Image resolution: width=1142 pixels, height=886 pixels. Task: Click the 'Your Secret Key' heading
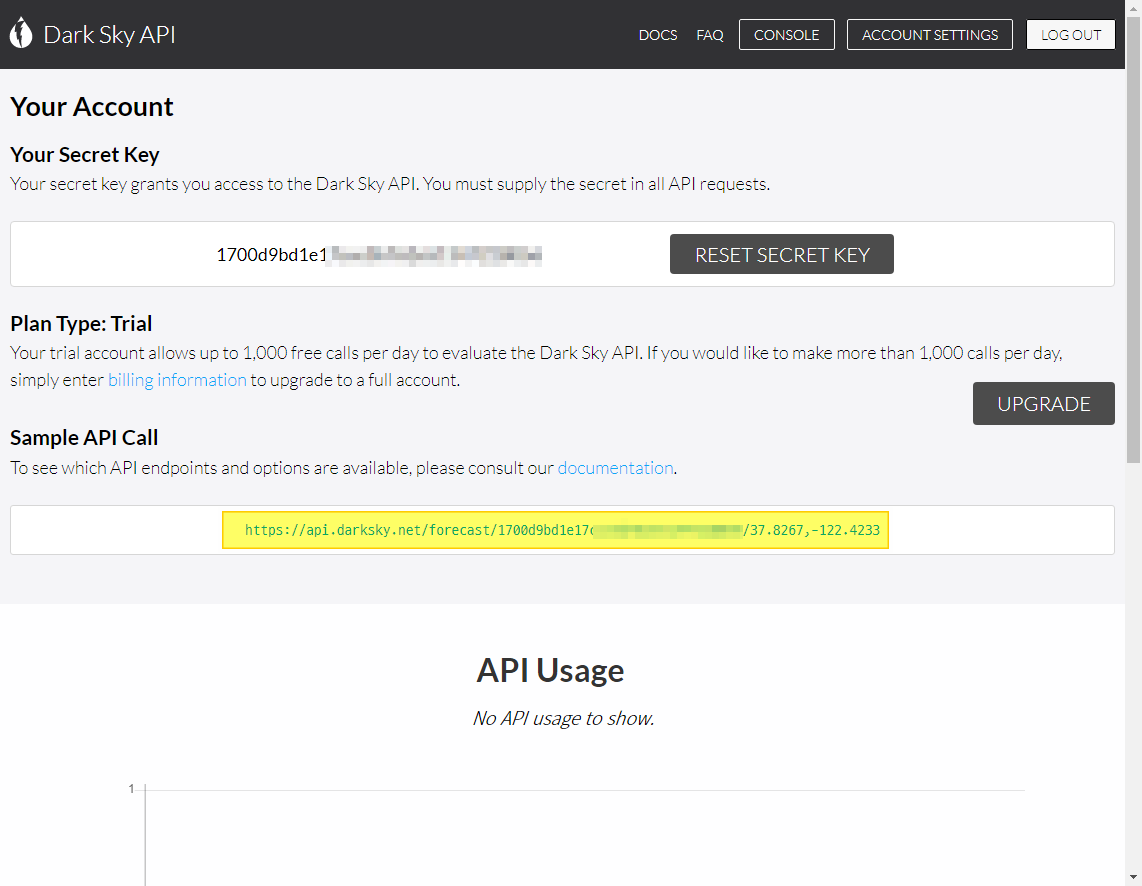(84, 154)
